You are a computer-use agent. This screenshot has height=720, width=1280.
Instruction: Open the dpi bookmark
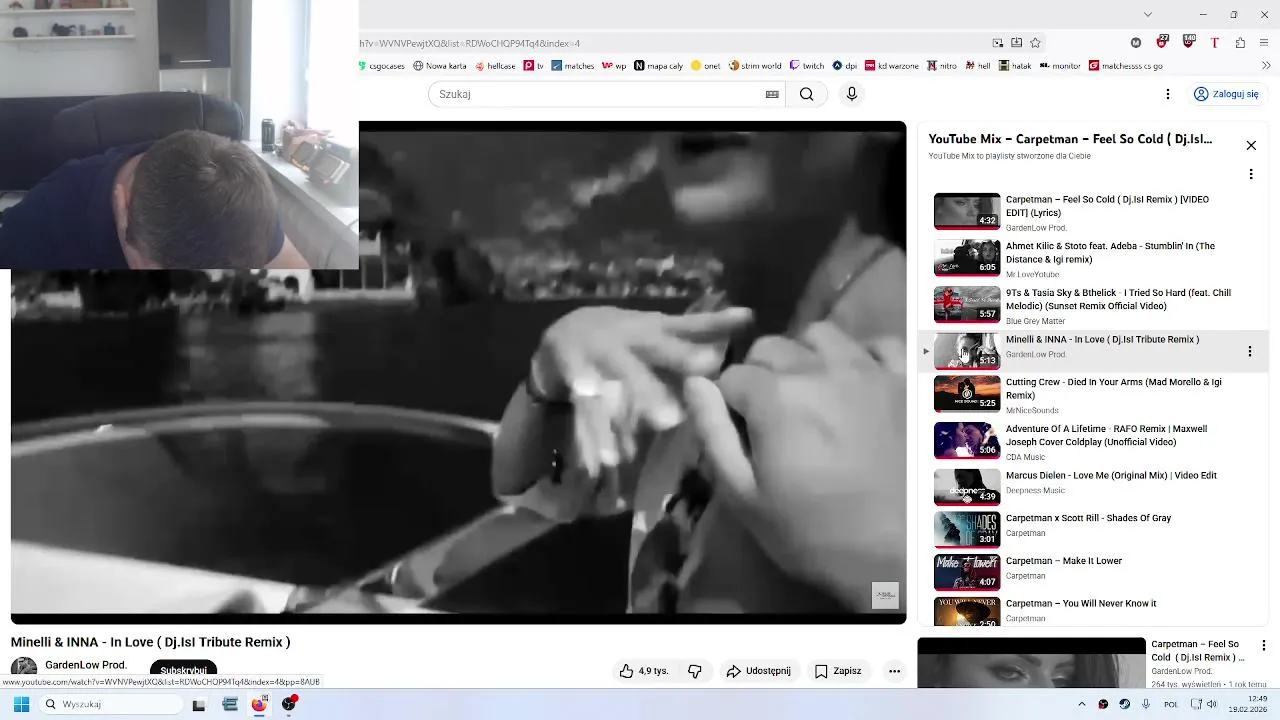(x=845, y=66)
